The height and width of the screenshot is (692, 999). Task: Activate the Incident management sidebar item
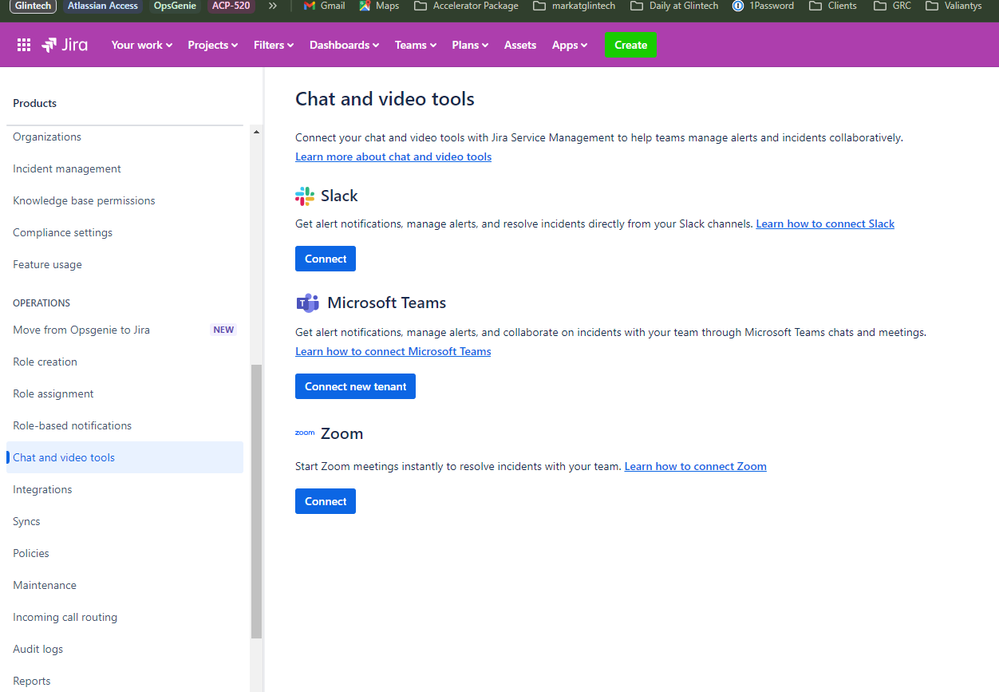(66, 168)
